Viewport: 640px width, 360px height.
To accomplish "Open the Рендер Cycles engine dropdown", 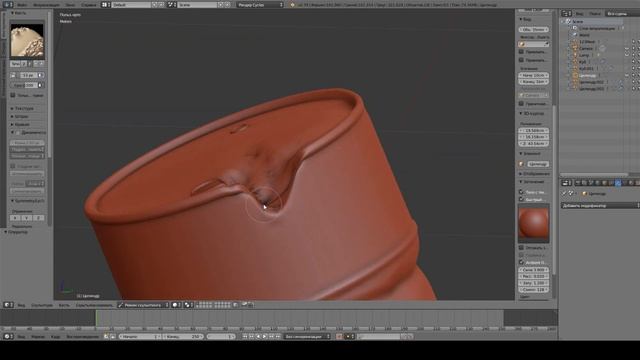I will (x=260, y=5).
